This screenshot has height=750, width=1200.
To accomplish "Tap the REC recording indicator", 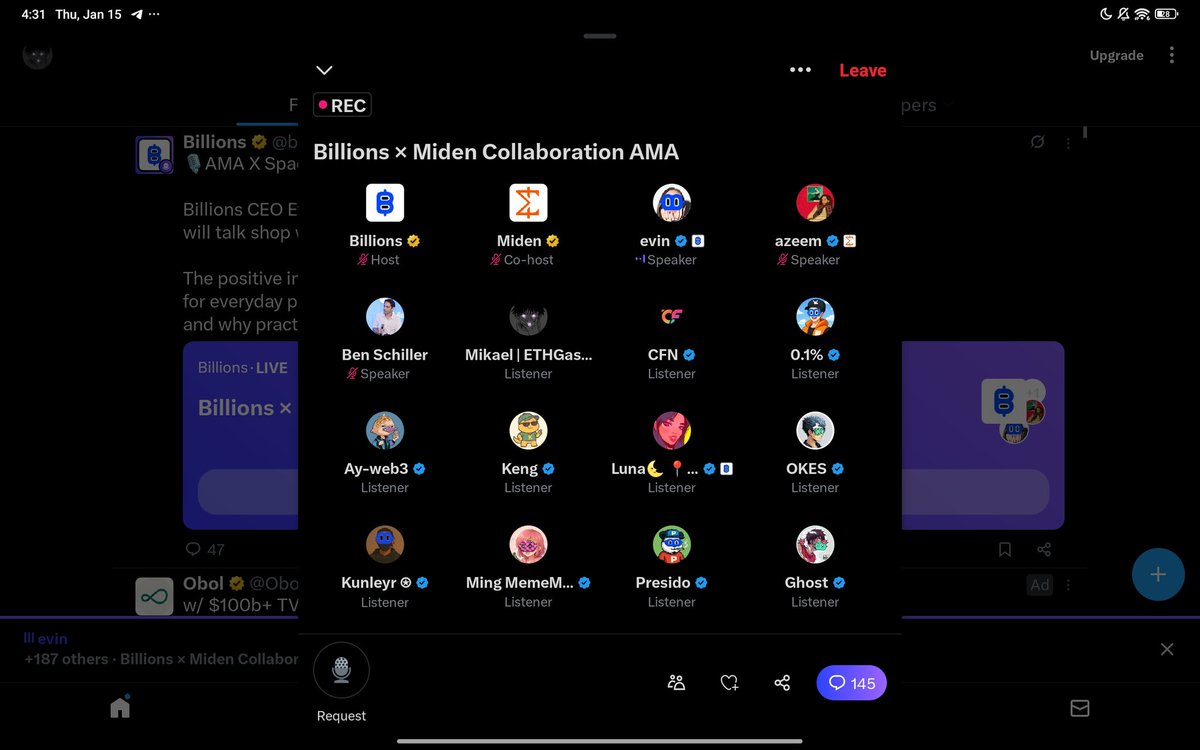I will point(342,105).
